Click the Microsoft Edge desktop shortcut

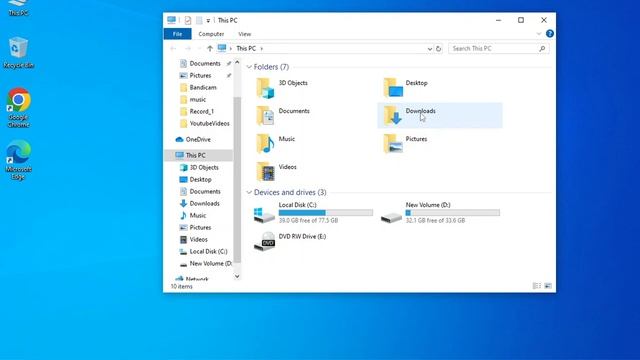point(18,160)
